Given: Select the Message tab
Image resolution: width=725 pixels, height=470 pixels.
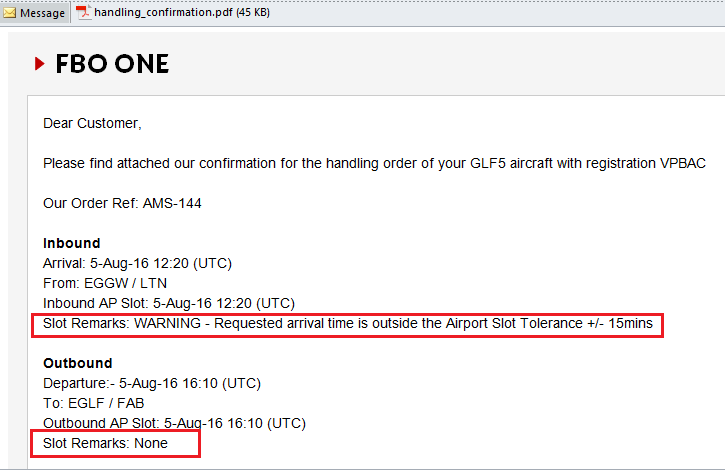Looking at the screenshot, I should pyautogui.click(x=35, y=13).
